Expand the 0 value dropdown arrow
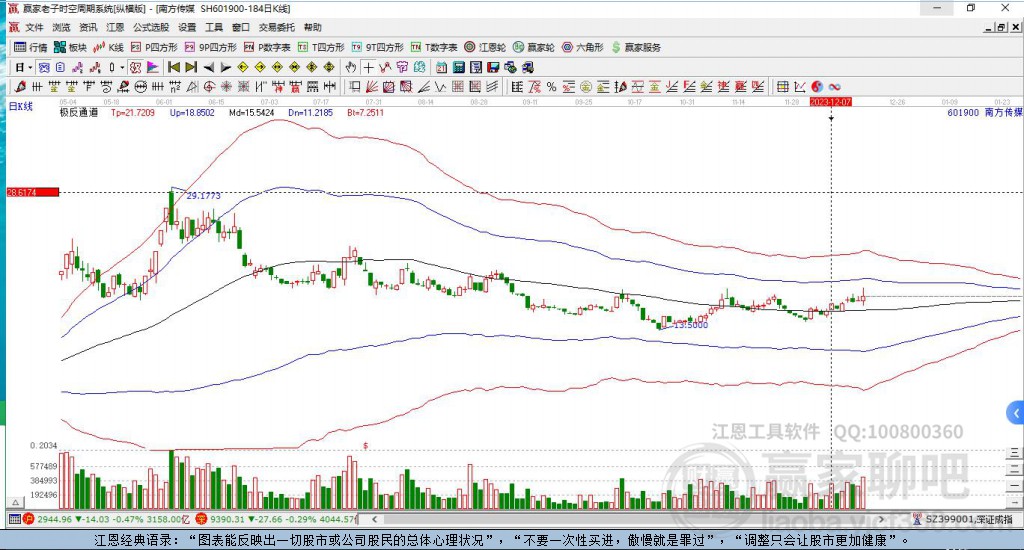Image resolution: width=1024 pixels, height=550 pixels. point(122,67)
